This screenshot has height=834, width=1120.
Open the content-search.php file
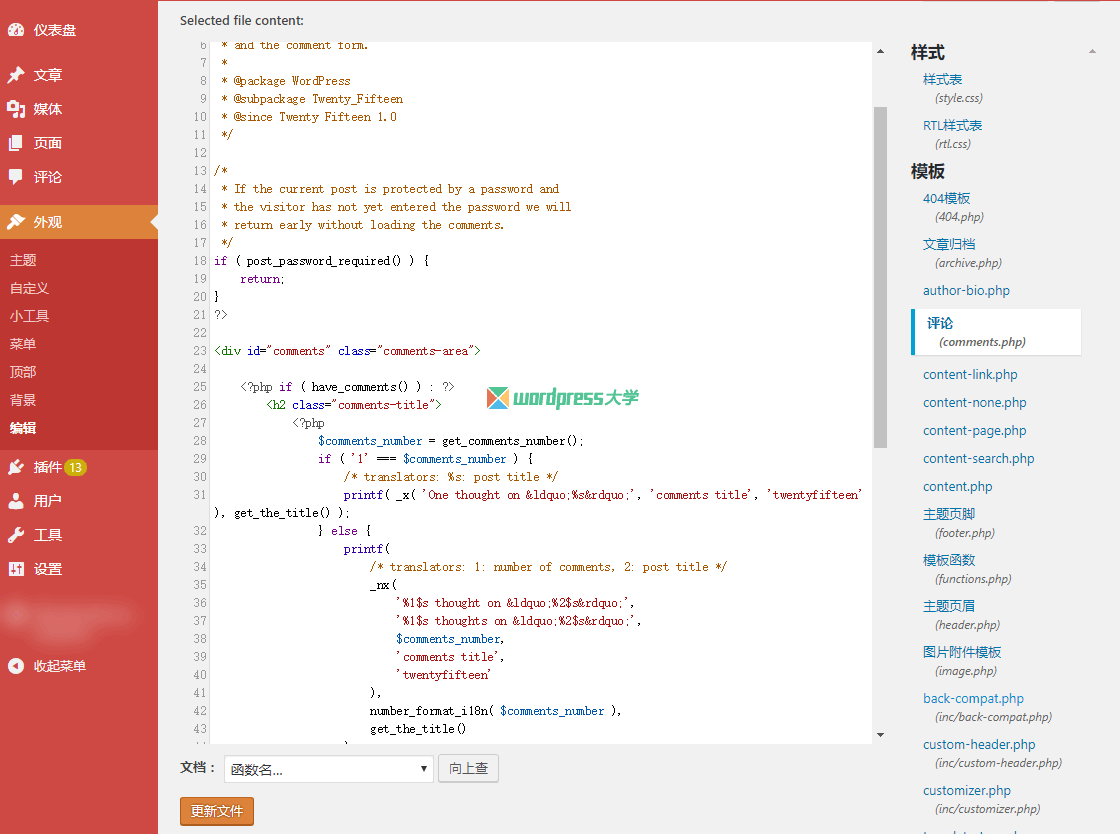click(x=979, y=458)
